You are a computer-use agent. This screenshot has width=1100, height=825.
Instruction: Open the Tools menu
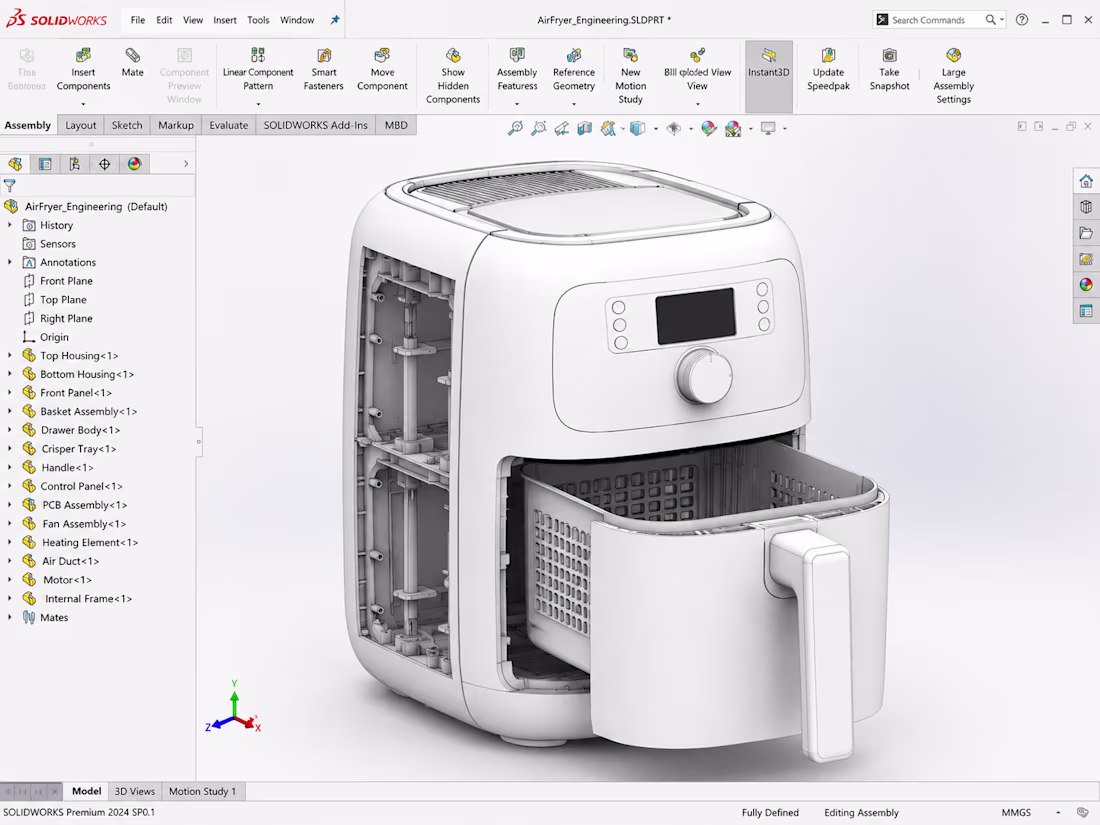pos(258,20)
